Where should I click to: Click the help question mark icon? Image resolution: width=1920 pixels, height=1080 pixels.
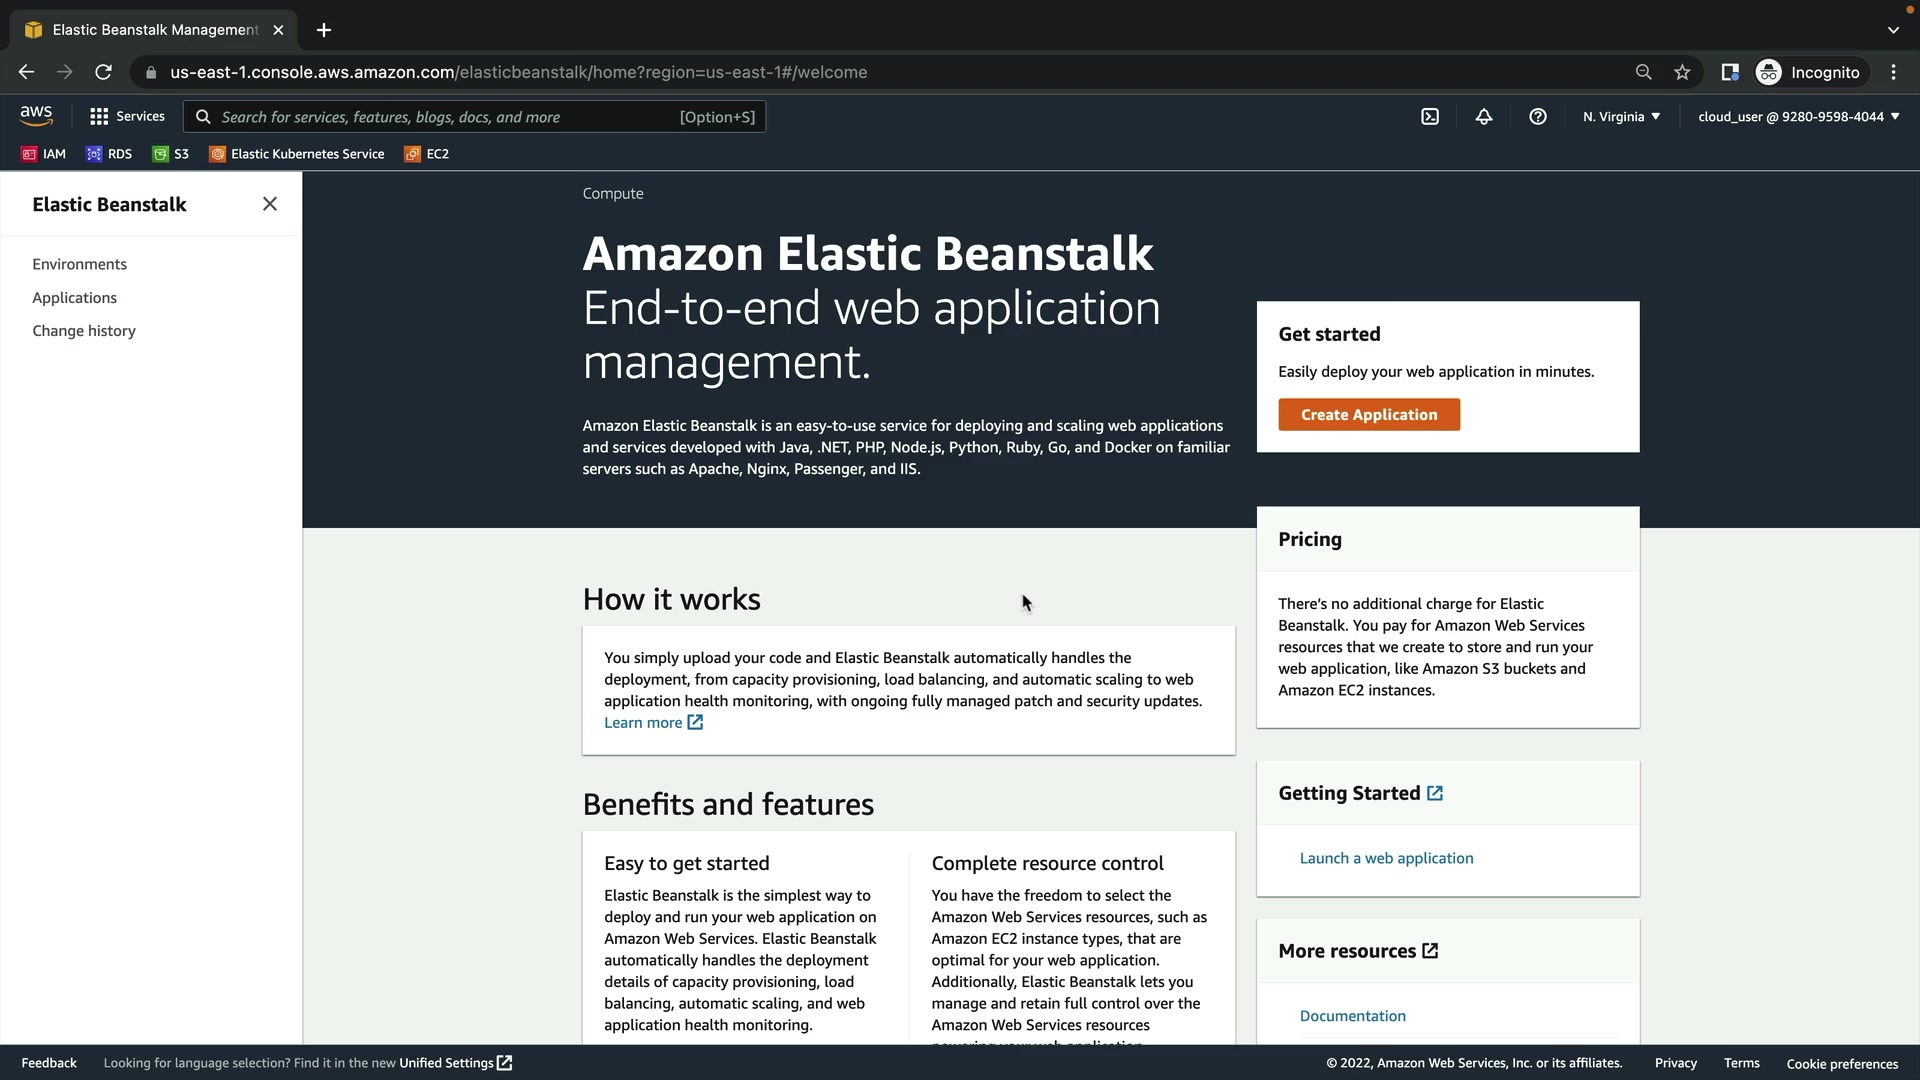coord(1538,117)
